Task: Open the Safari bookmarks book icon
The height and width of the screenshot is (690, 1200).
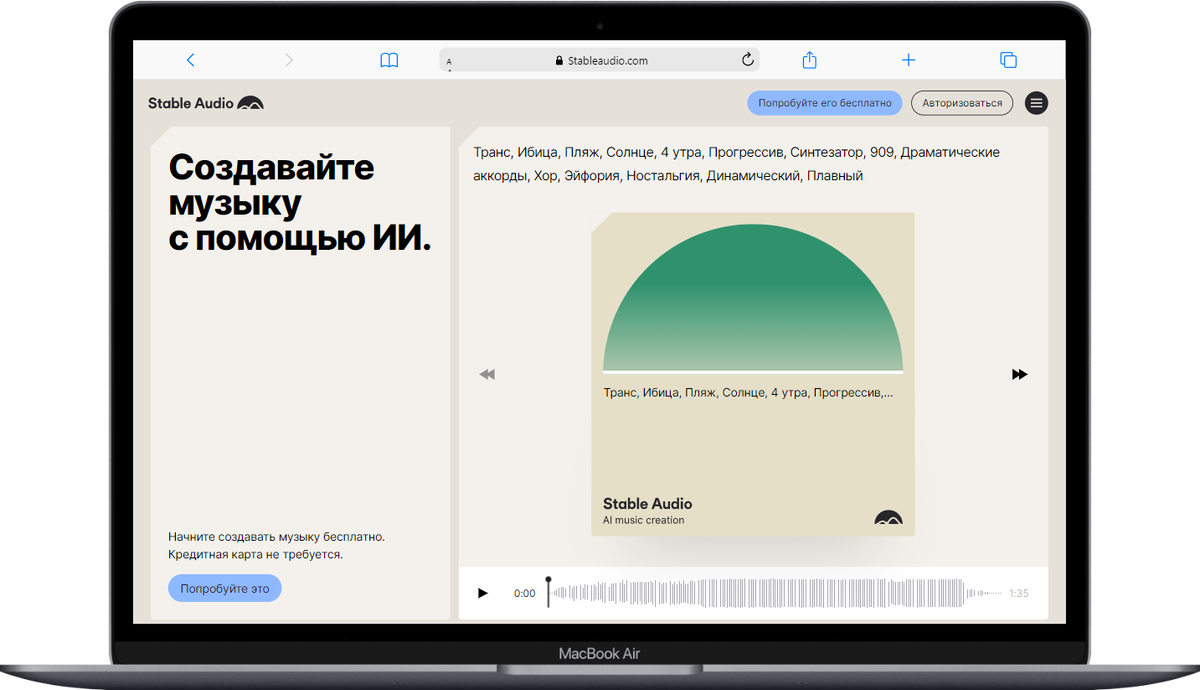Action: coord(389,60)
